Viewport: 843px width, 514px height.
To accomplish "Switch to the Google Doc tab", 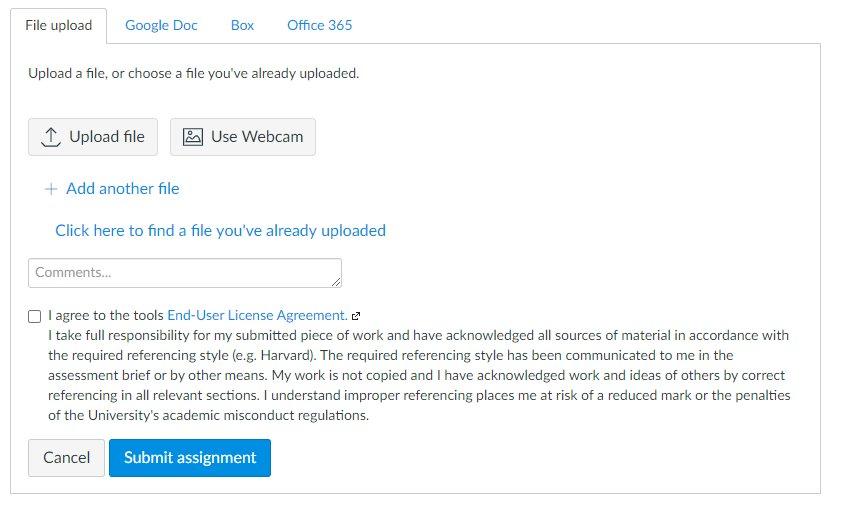I will pyautogui.click(x=161, y=25).
